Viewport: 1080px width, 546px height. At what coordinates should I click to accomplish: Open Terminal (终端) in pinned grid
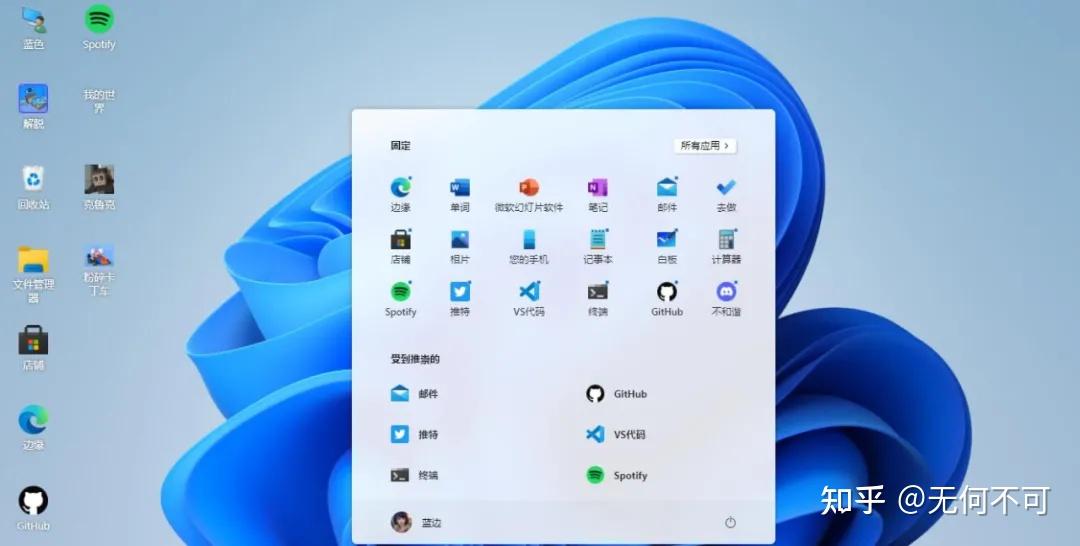click(x=597, y=299)
